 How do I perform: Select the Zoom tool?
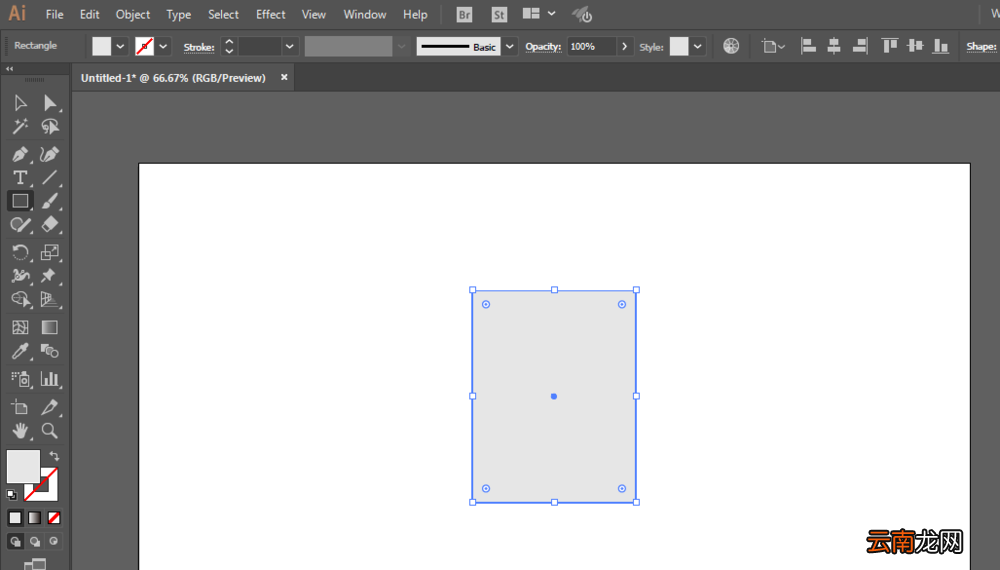click(50, 430)
